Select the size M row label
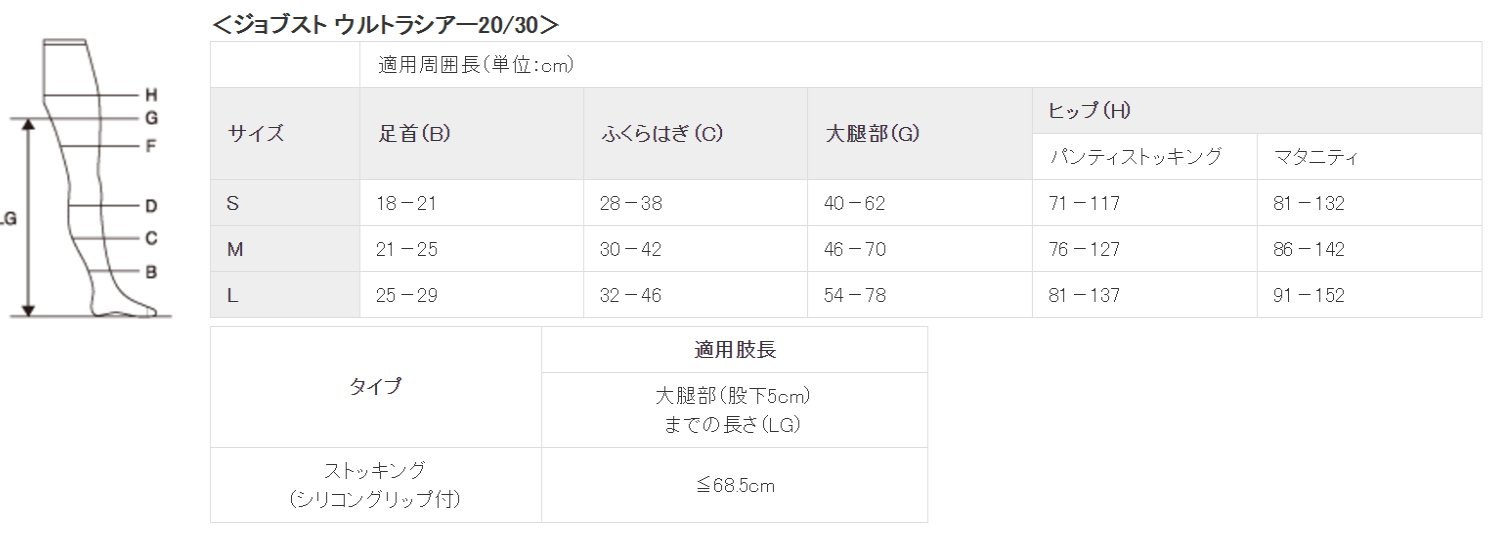Image resolution: width=1489 pixels, height=537 pixels. point(235,250)
